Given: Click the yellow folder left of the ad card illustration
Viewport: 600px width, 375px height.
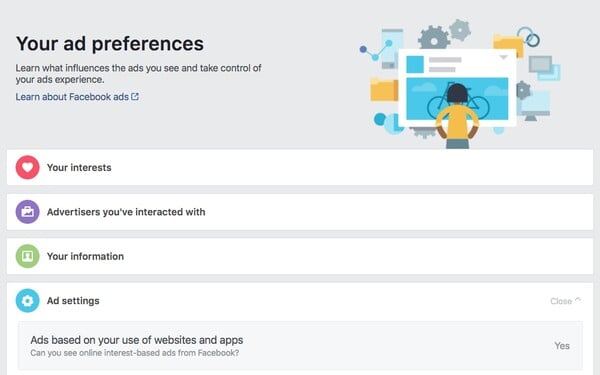Looking at the screenshot, I should point(384,89).
